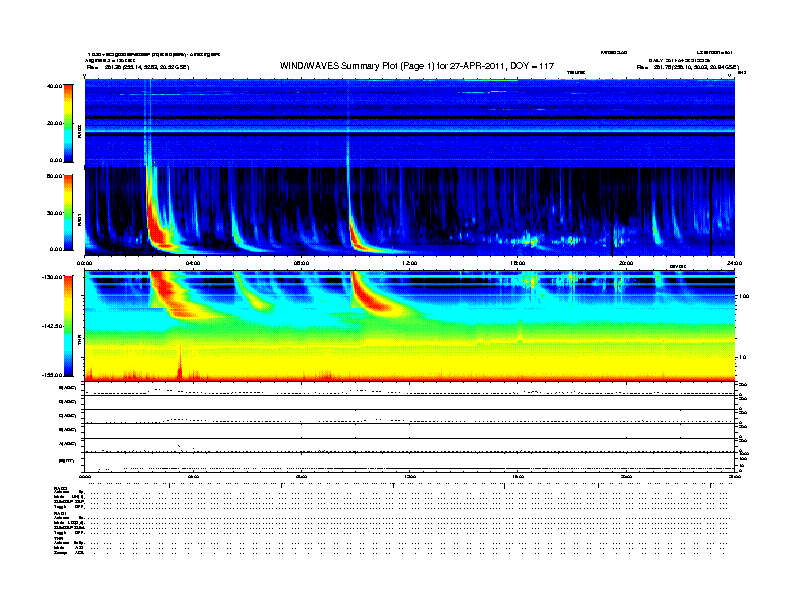Click the -155.00 label on TNR color scale

tap(53, 375)
